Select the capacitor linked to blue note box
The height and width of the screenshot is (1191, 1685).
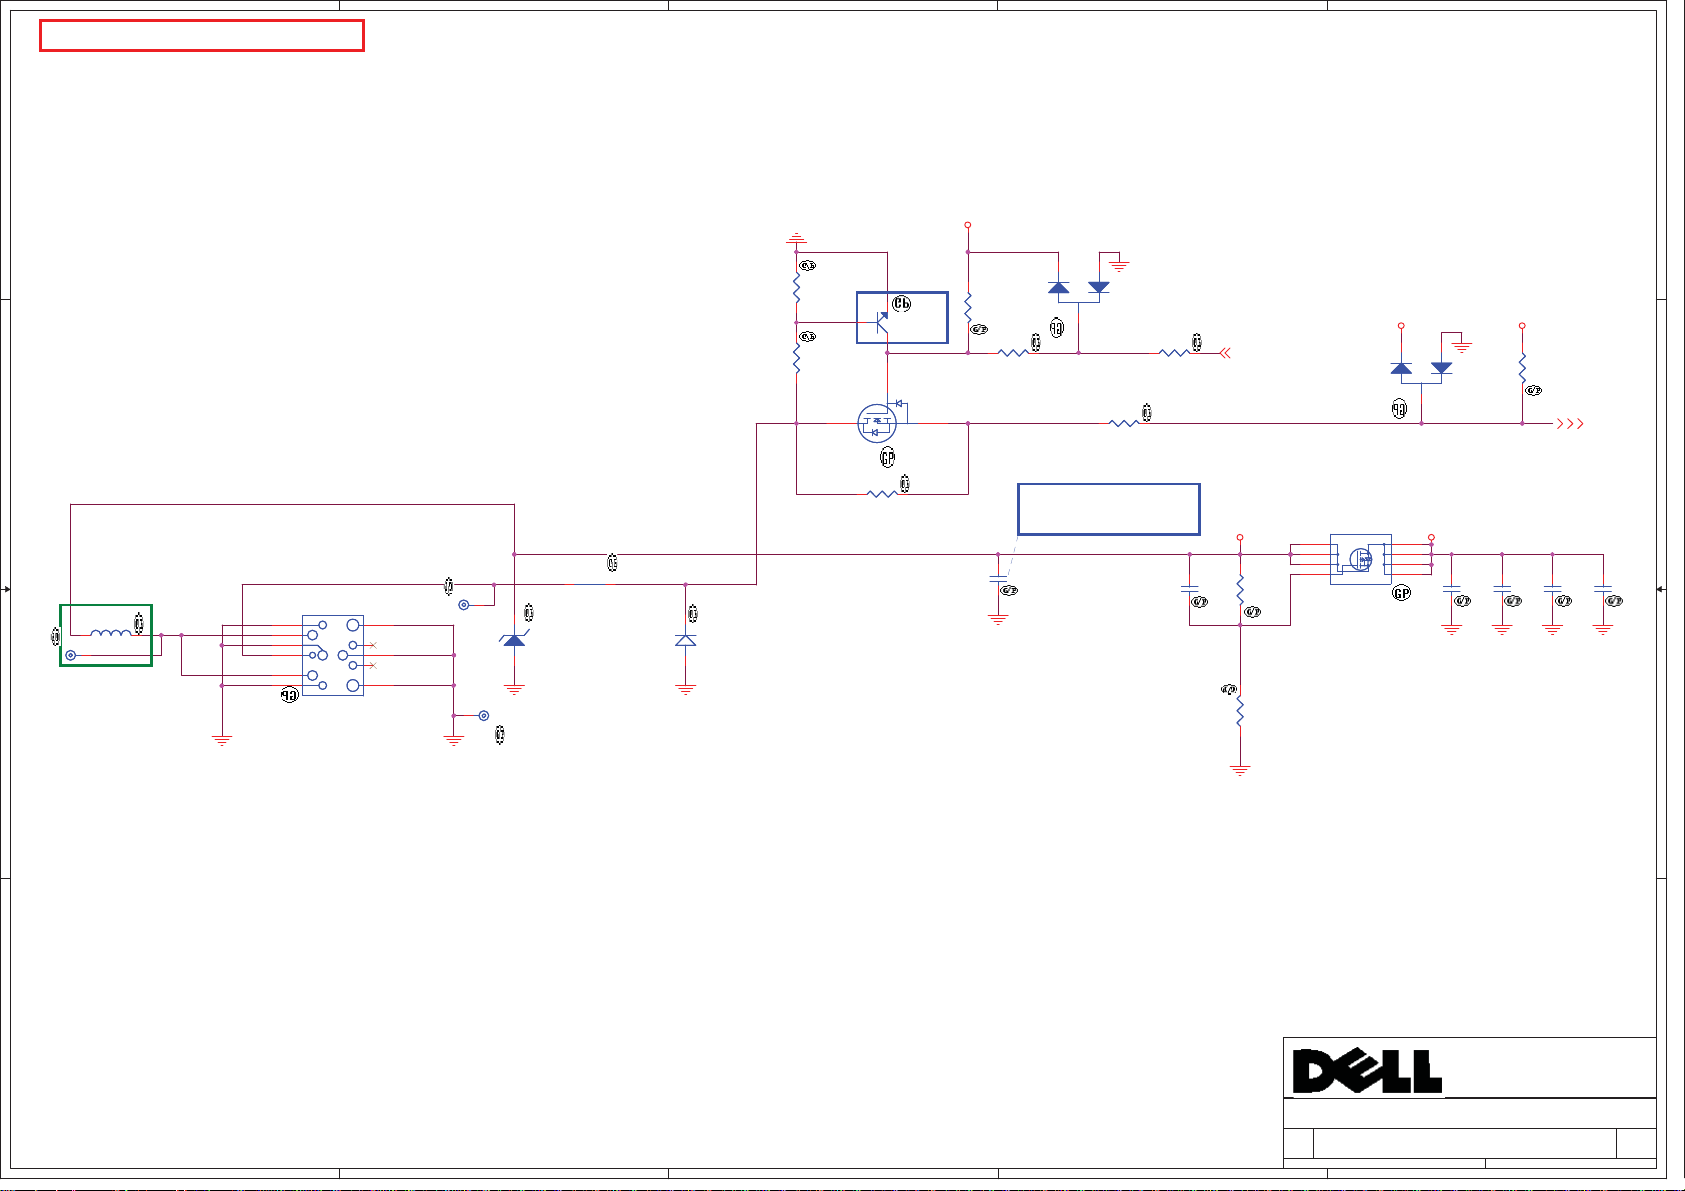click(x=998, y=580)
